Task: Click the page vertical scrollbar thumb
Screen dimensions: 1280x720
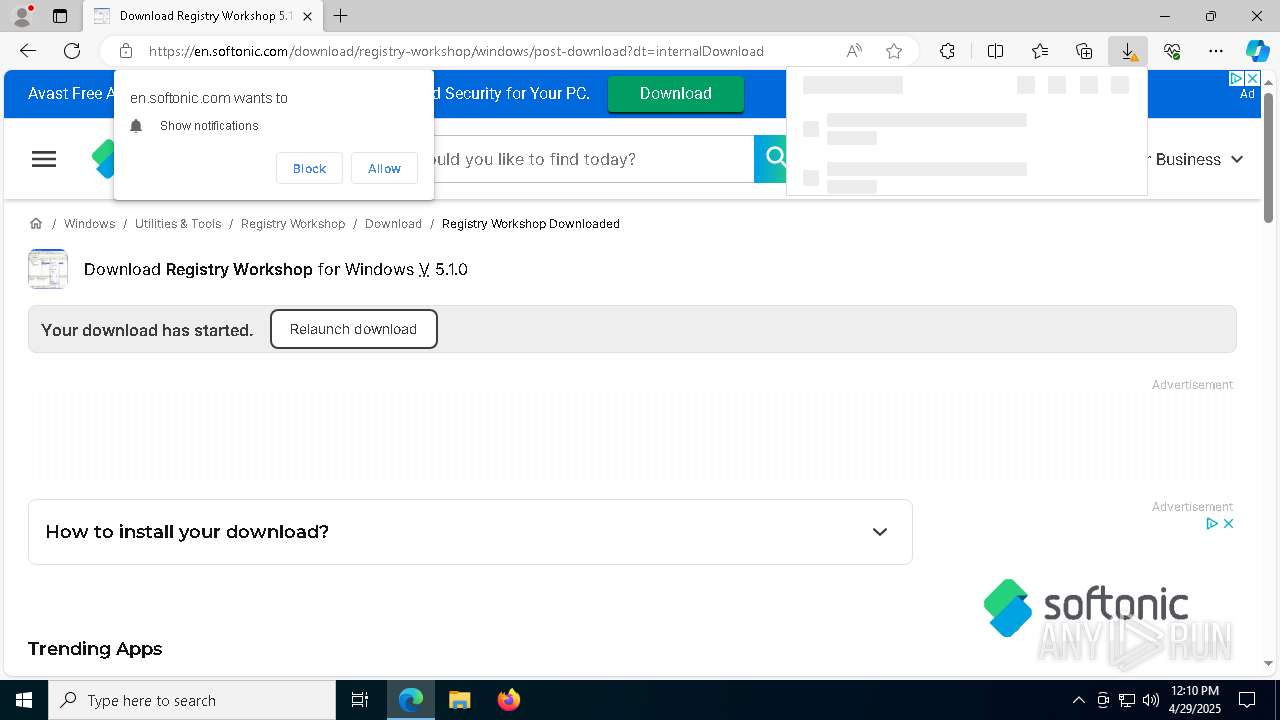Action: pos(1268,157)
